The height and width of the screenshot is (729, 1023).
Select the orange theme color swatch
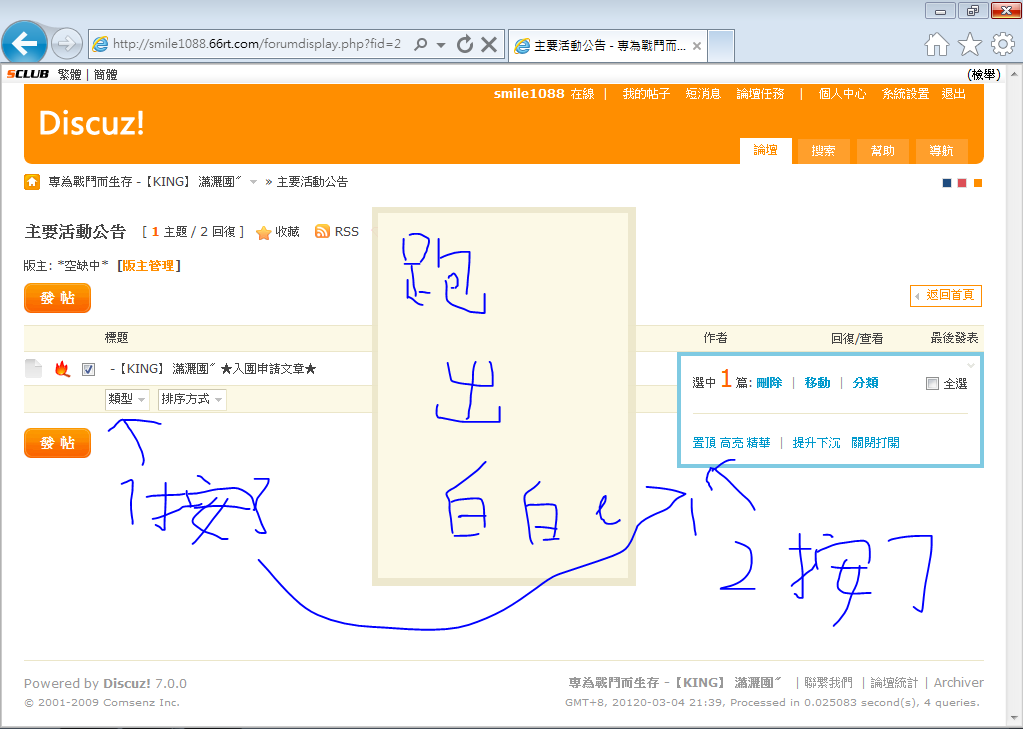(x=977, y=183)
